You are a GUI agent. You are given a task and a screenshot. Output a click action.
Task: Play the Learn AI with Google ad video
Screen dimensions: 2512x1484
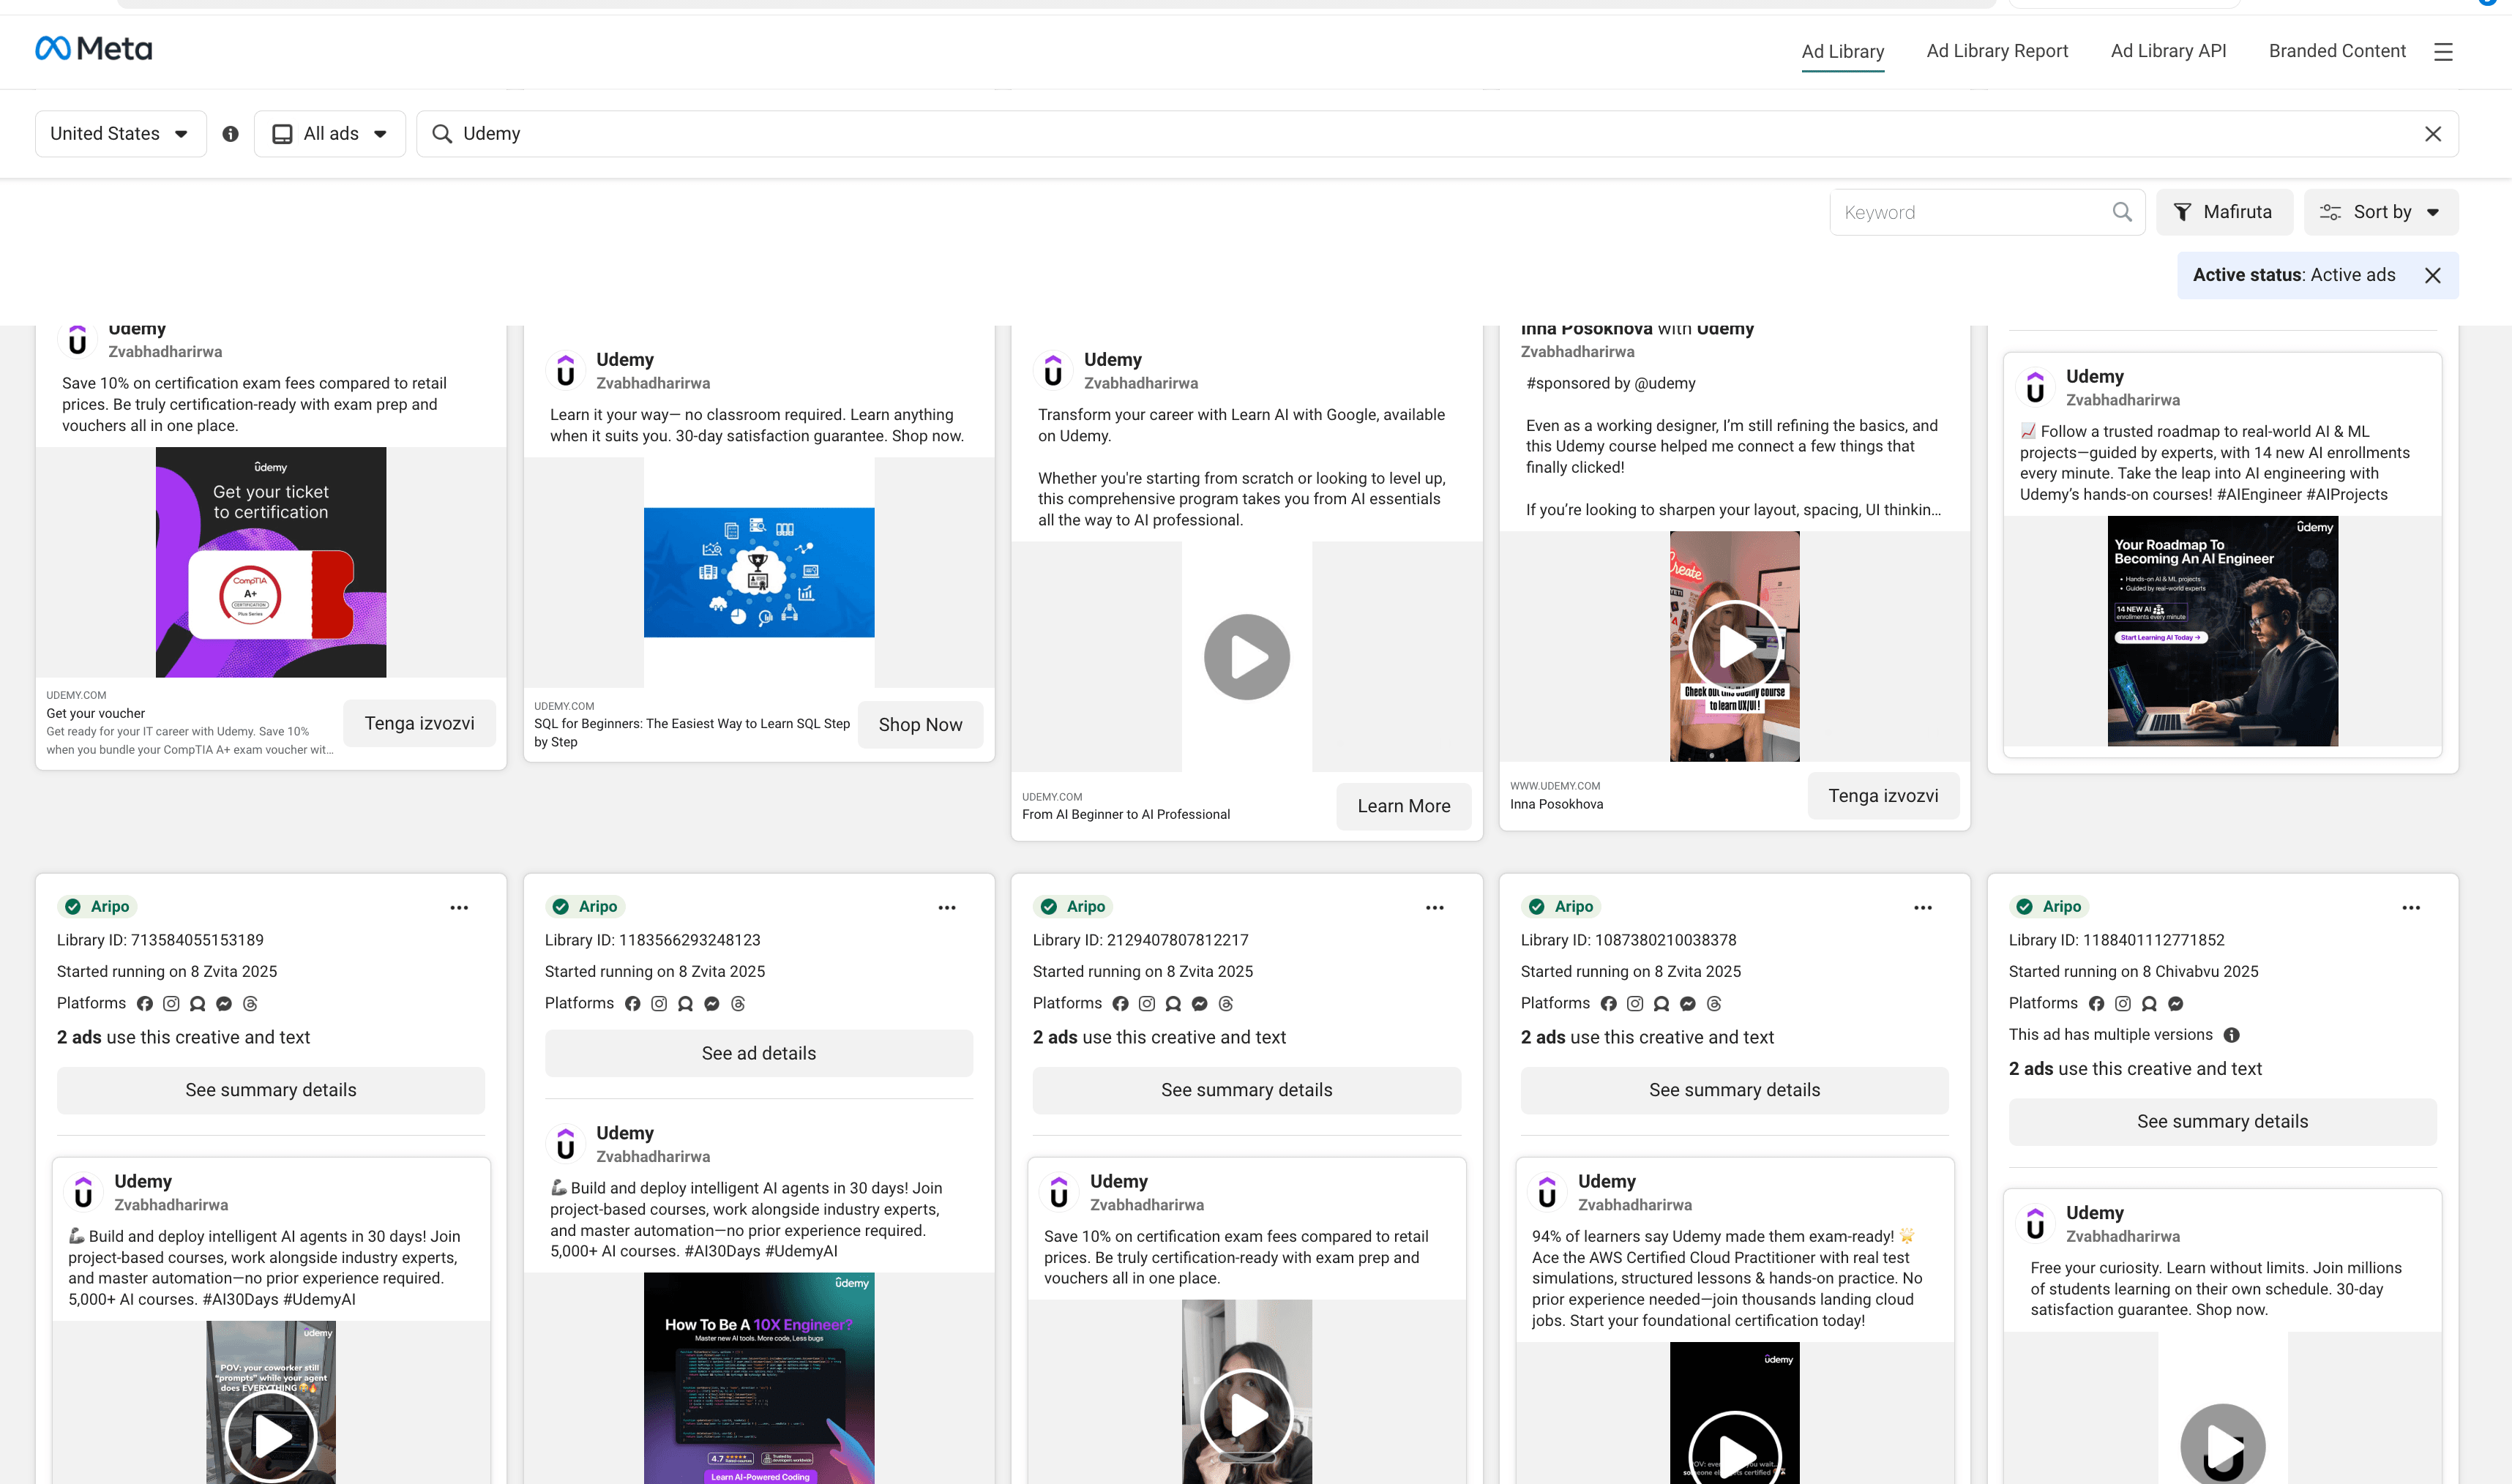1246,657
